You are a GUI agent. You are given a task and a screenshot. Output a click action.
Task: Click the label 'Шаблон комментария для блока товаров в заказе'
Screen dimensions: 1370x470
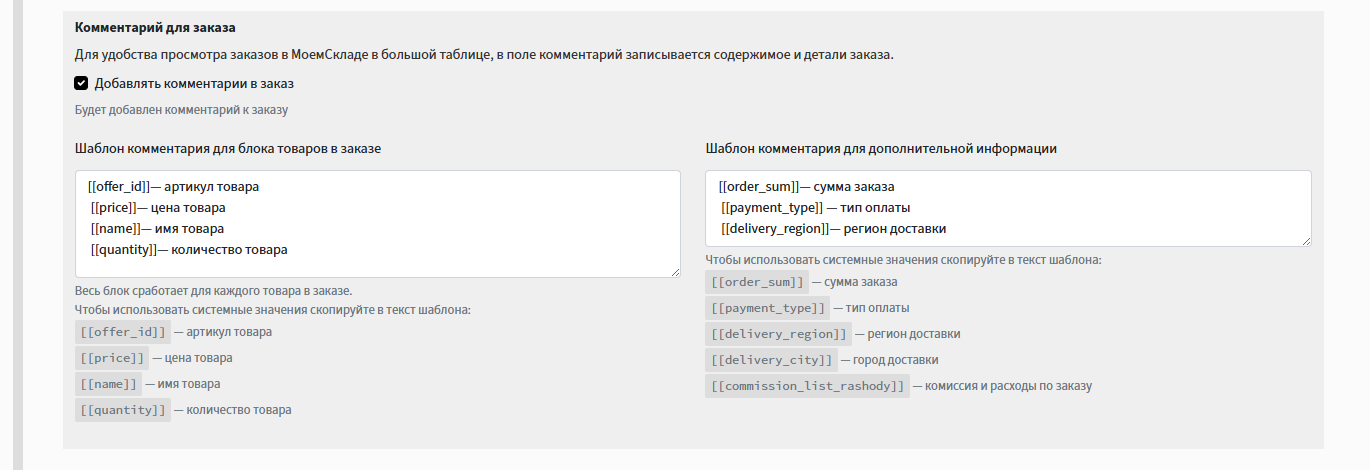(228, 148)
